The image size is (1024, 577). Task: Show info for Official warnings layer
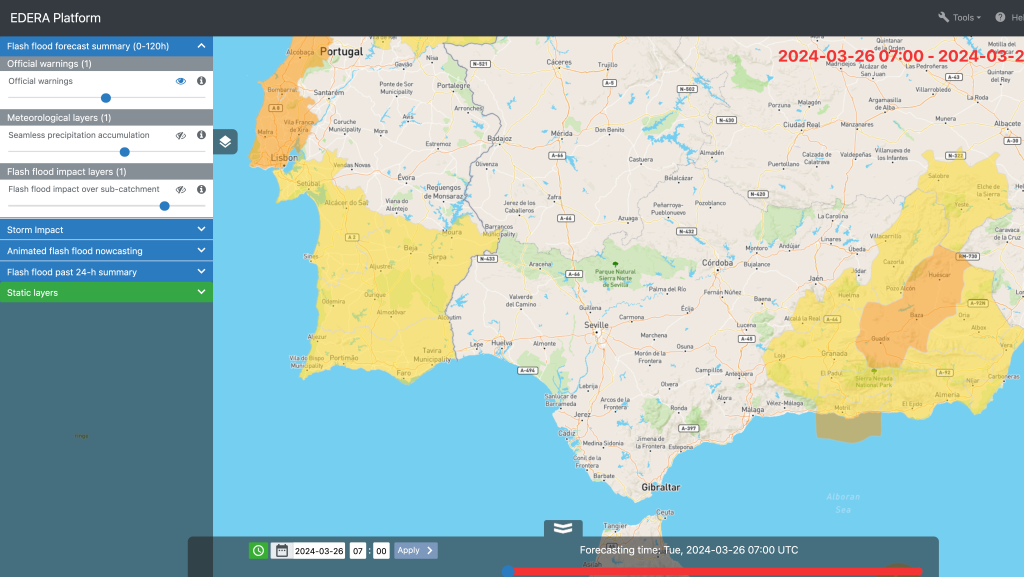pyautogui.click(x=201, y=81)
